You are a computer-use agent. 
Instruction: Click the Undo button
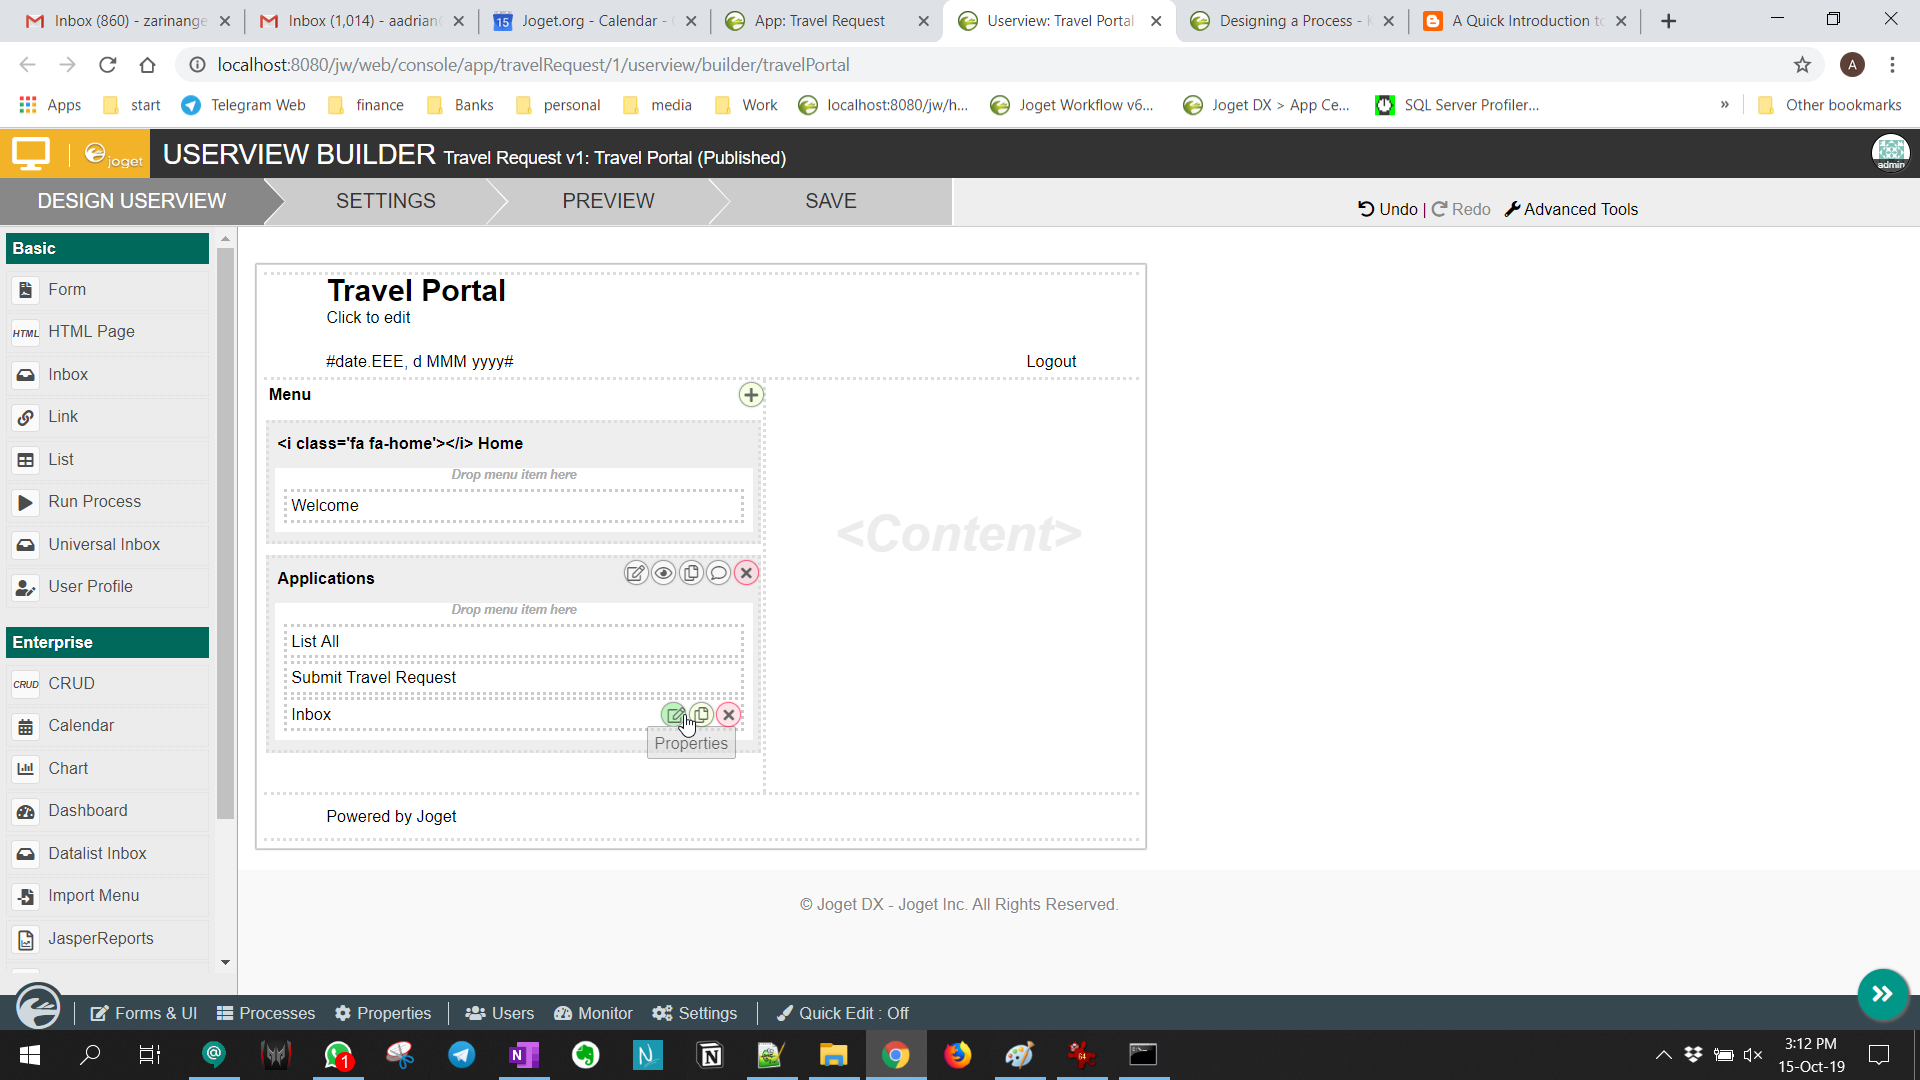1387,209
